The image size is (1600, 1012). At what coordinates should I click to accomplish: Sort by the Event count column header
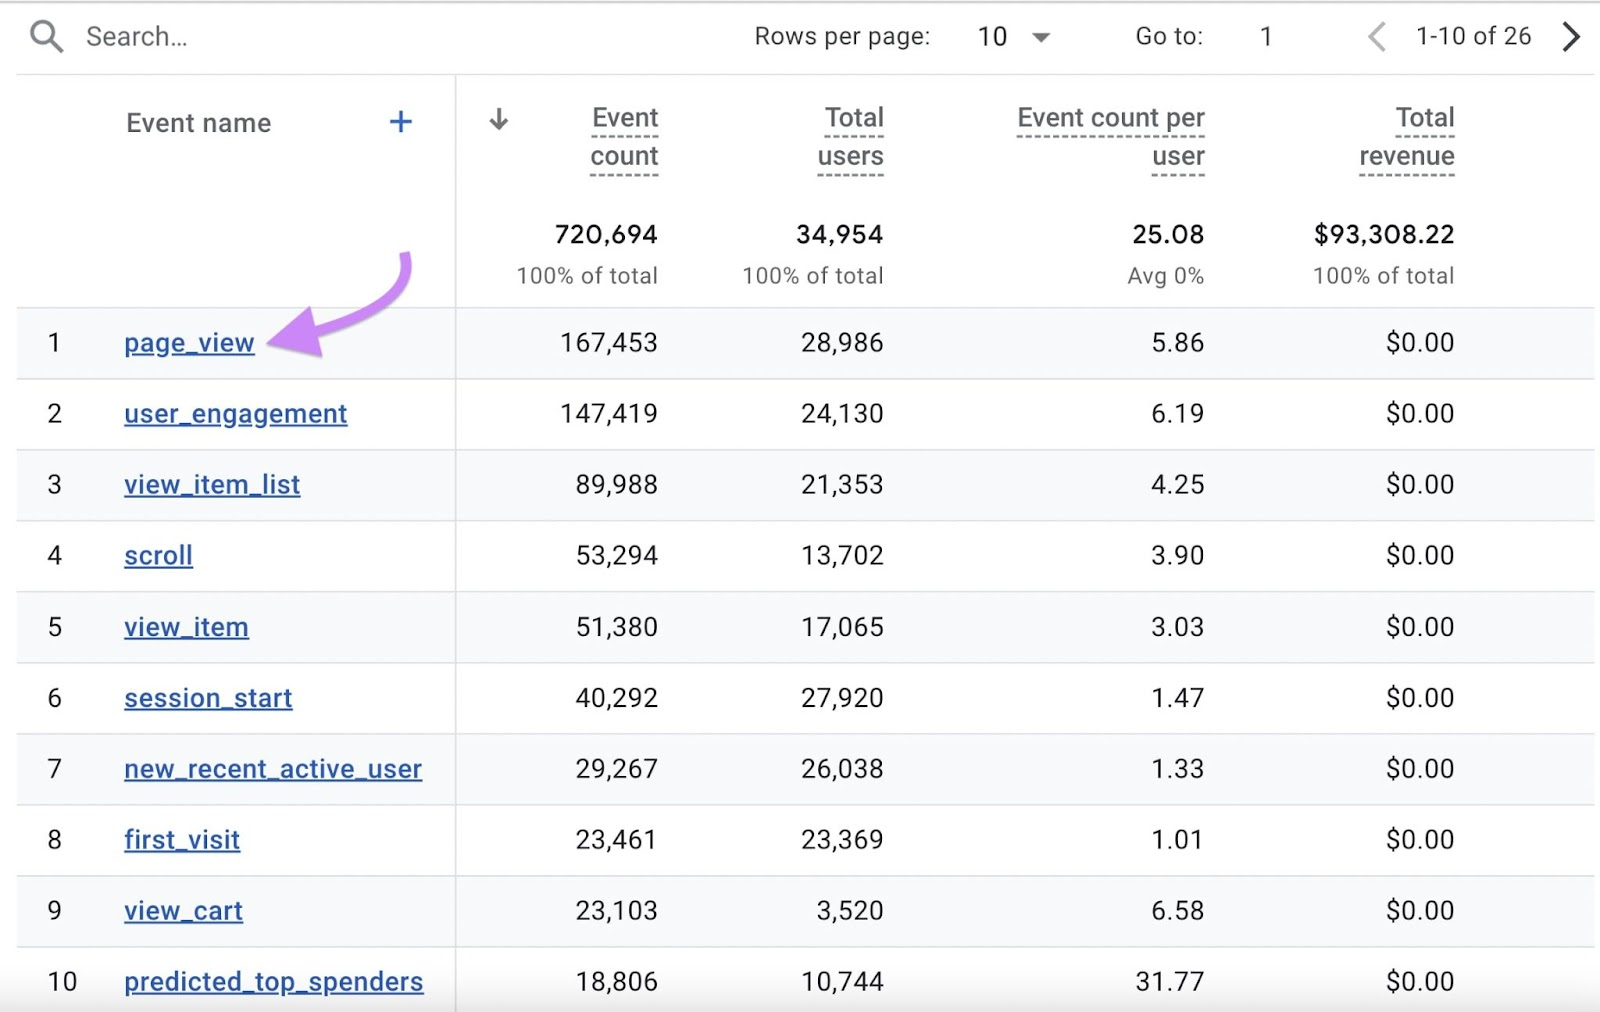(x=624, y=137)
